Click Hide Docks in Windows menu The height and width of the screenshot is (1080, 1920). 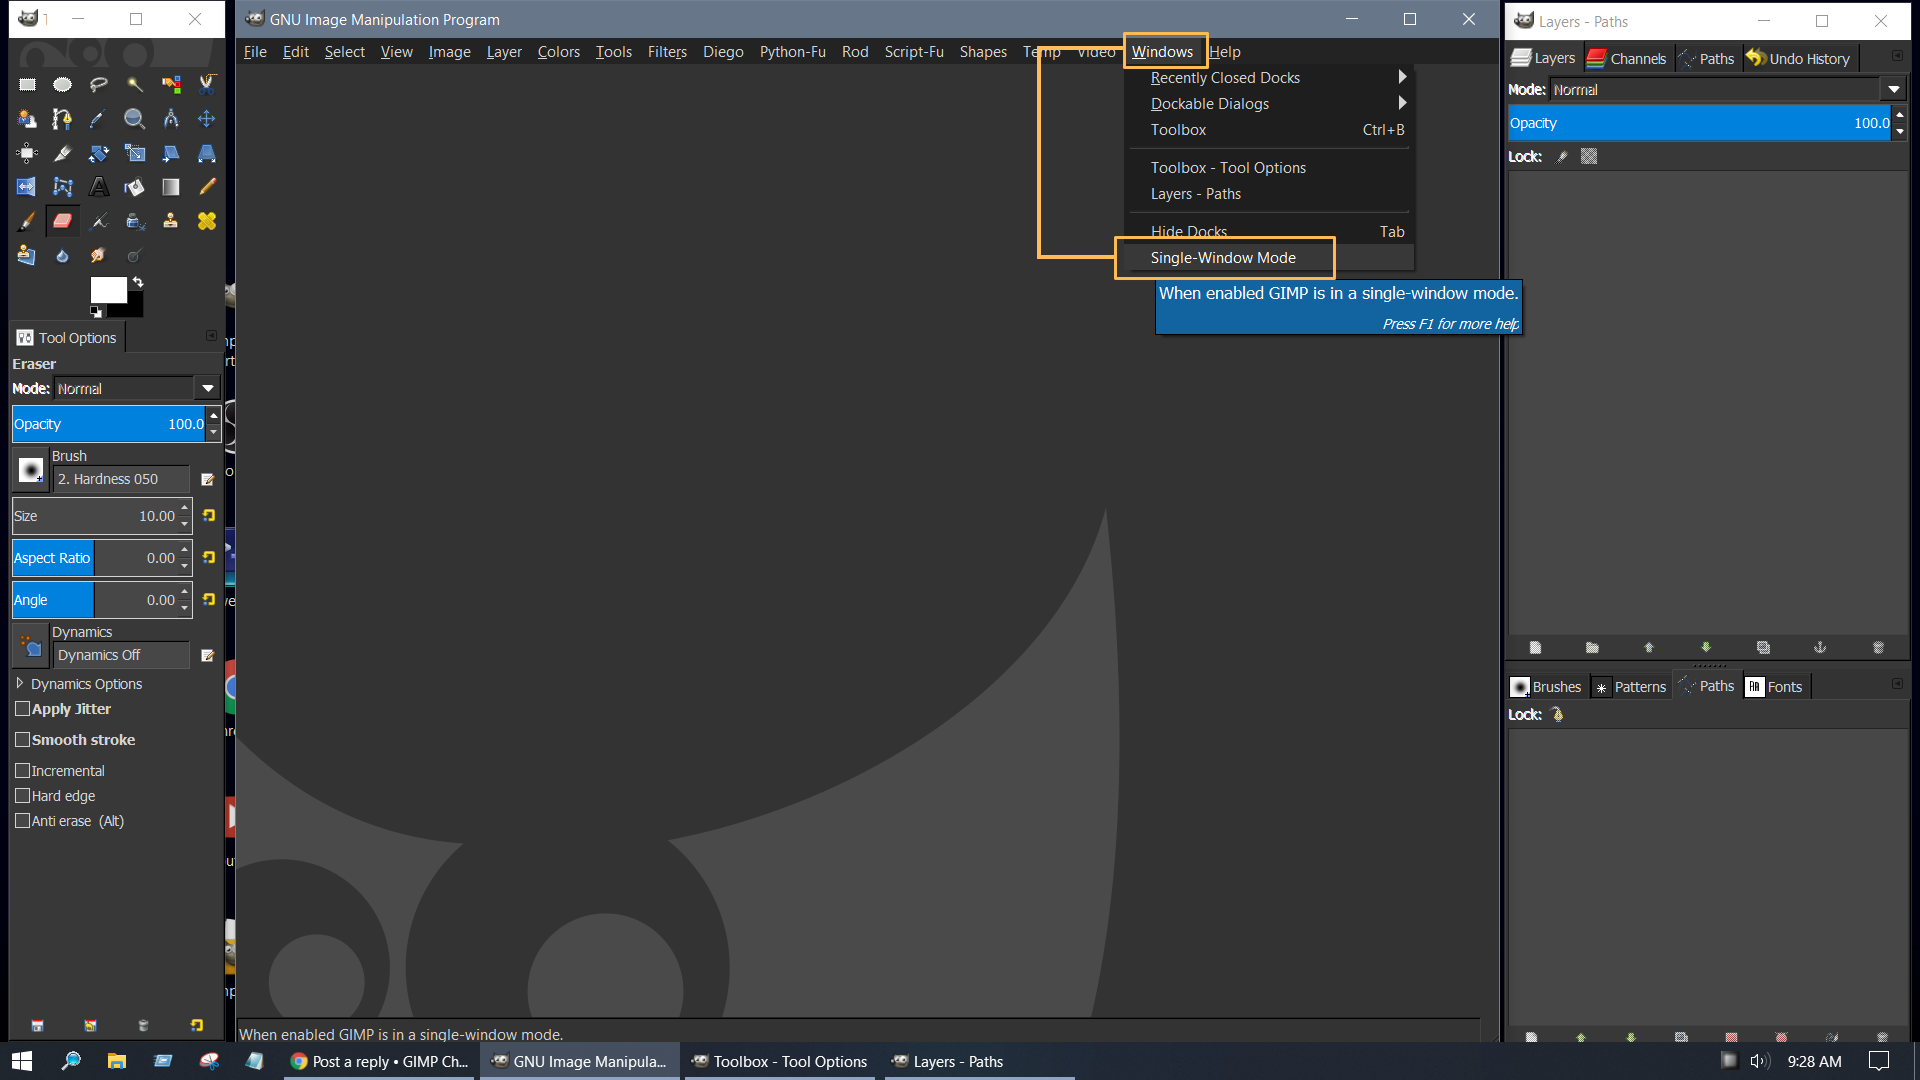1269,232
